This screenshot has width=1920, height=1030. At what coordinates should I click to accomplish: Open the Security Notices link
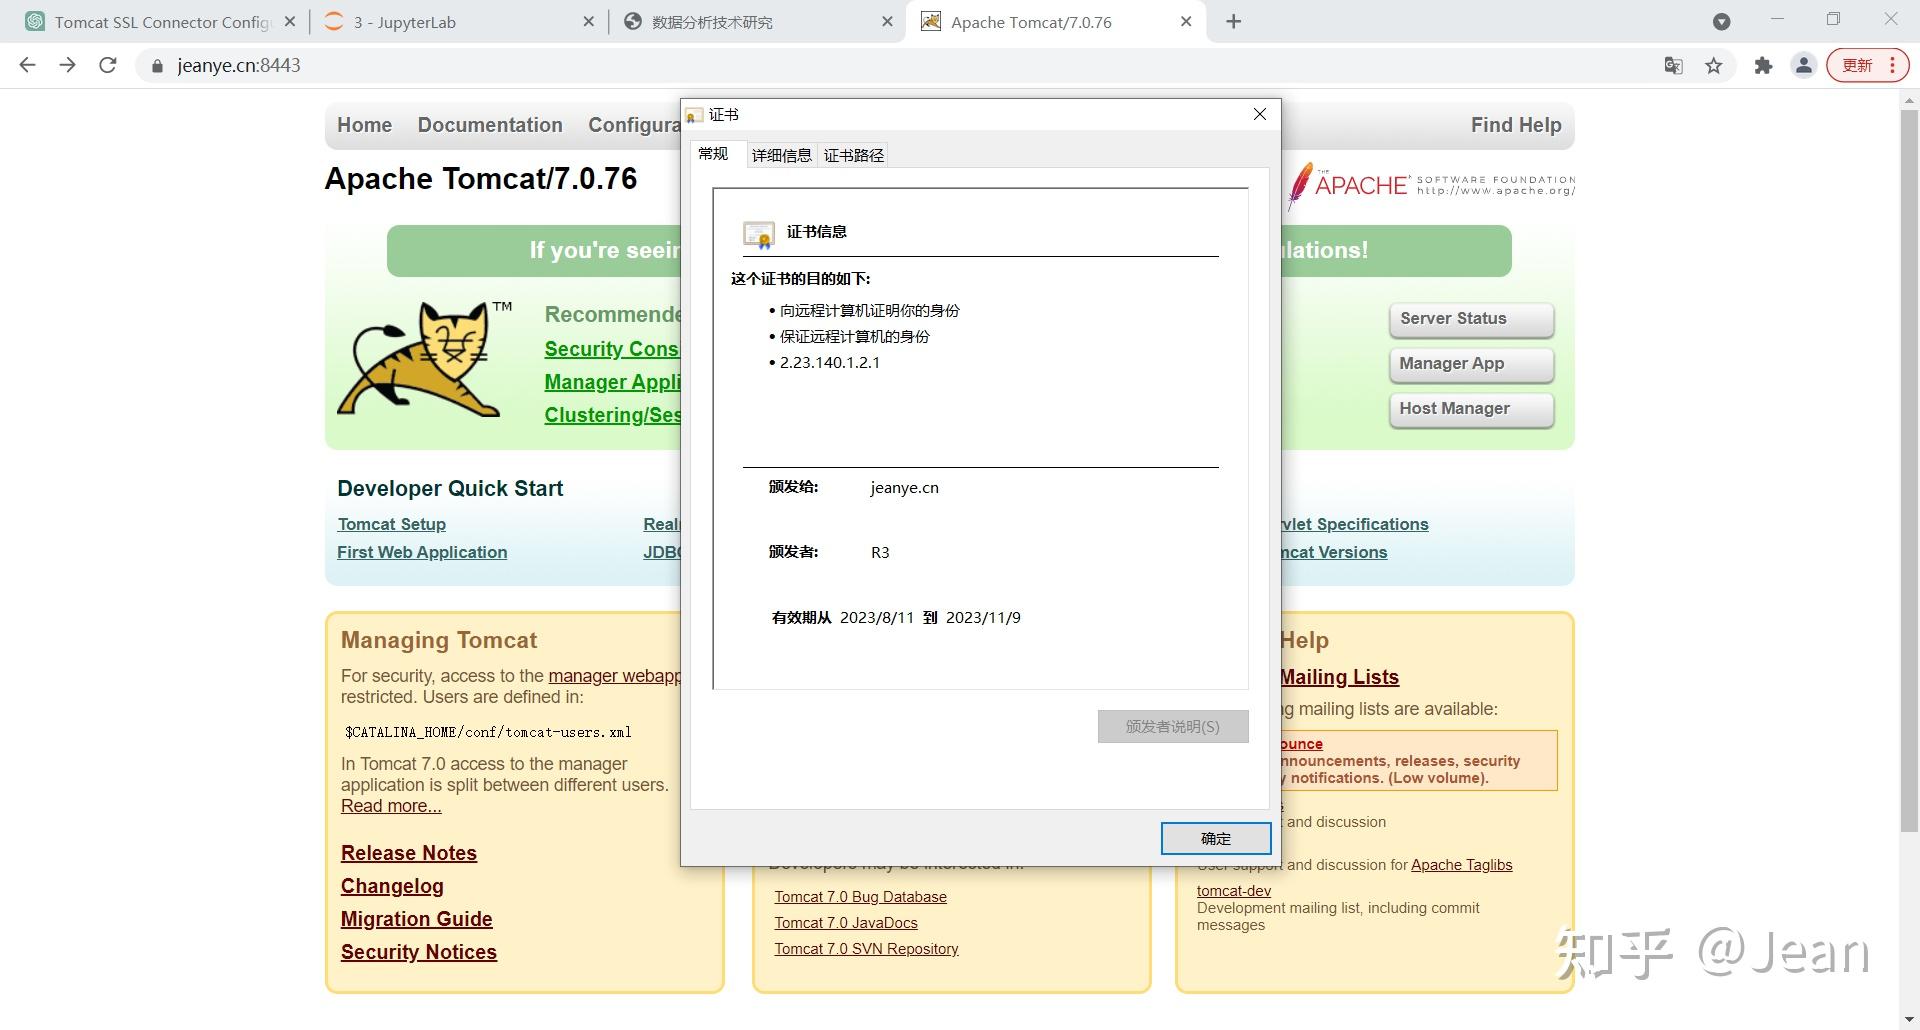[419, 952]
